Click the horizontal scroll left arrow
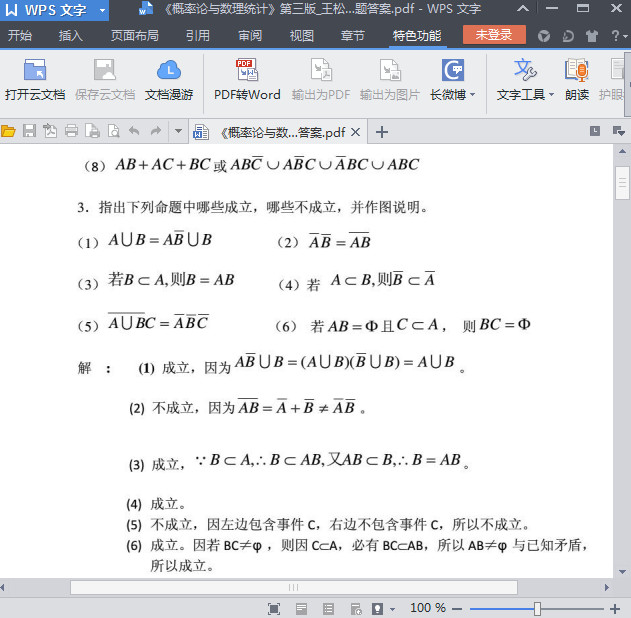 tap(3, 587)
